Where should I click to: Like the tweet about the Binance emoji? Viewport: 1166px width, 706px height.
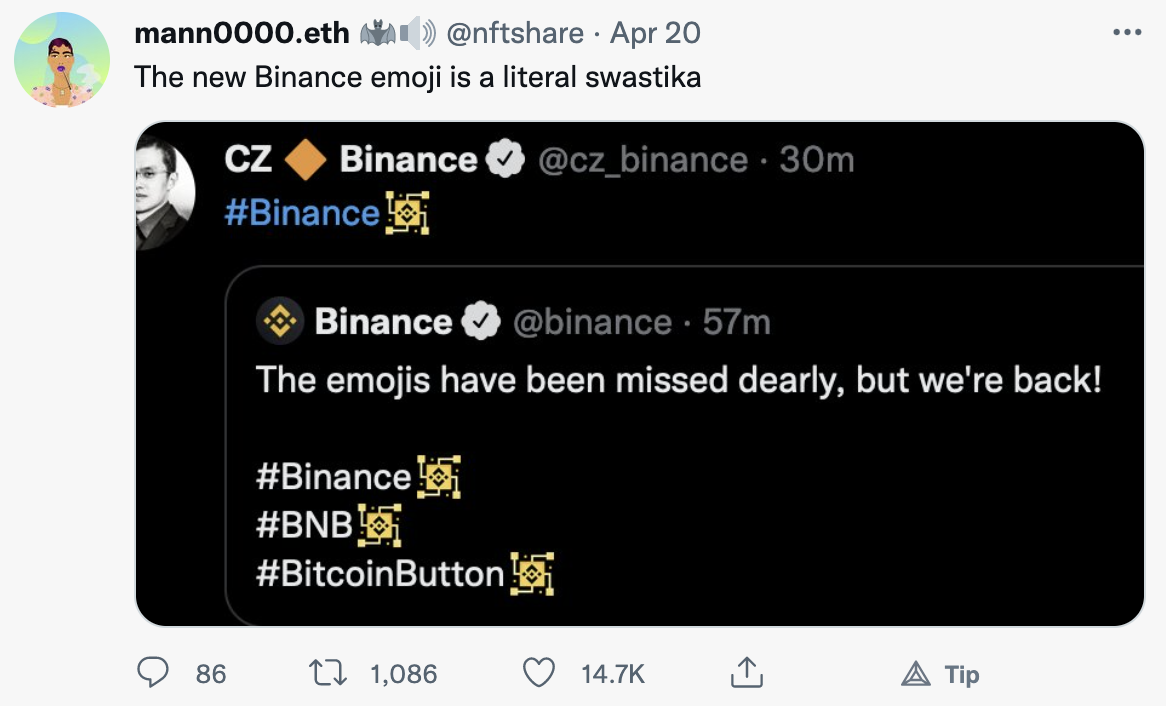click(538, 673)
